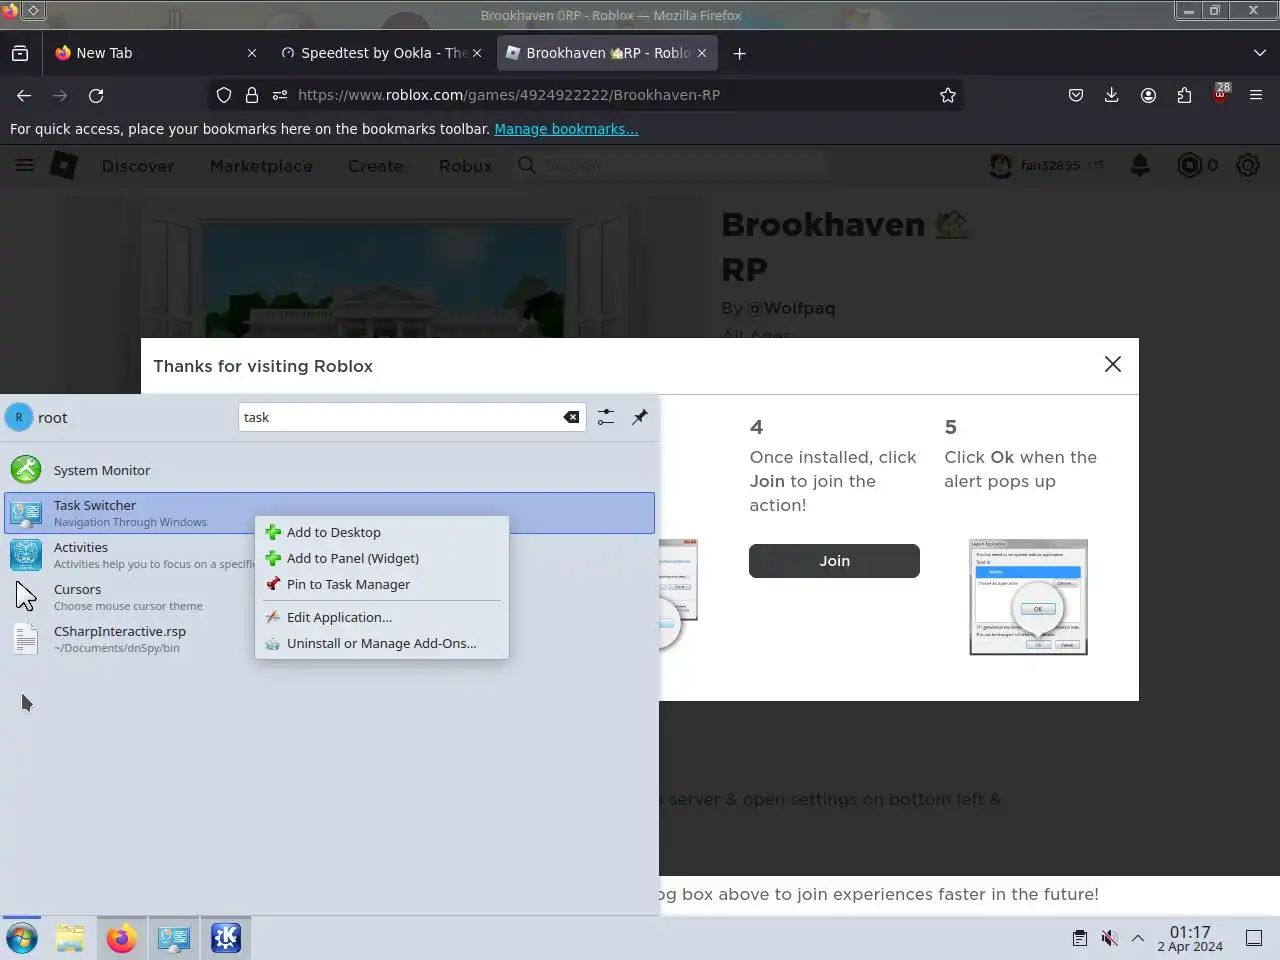This screenshot has width=1280, height=960.
Task: Click show desktop button in taskbar
Action: pyautogui.click(x=1254, y=938)
